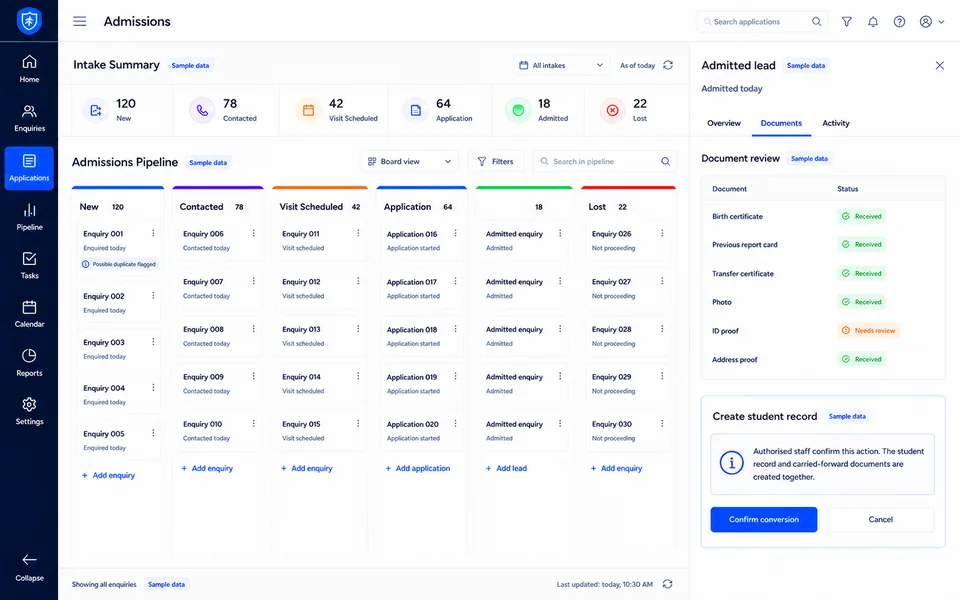
Task: Click the search icon in pipeline search
Action: (666, 162)
